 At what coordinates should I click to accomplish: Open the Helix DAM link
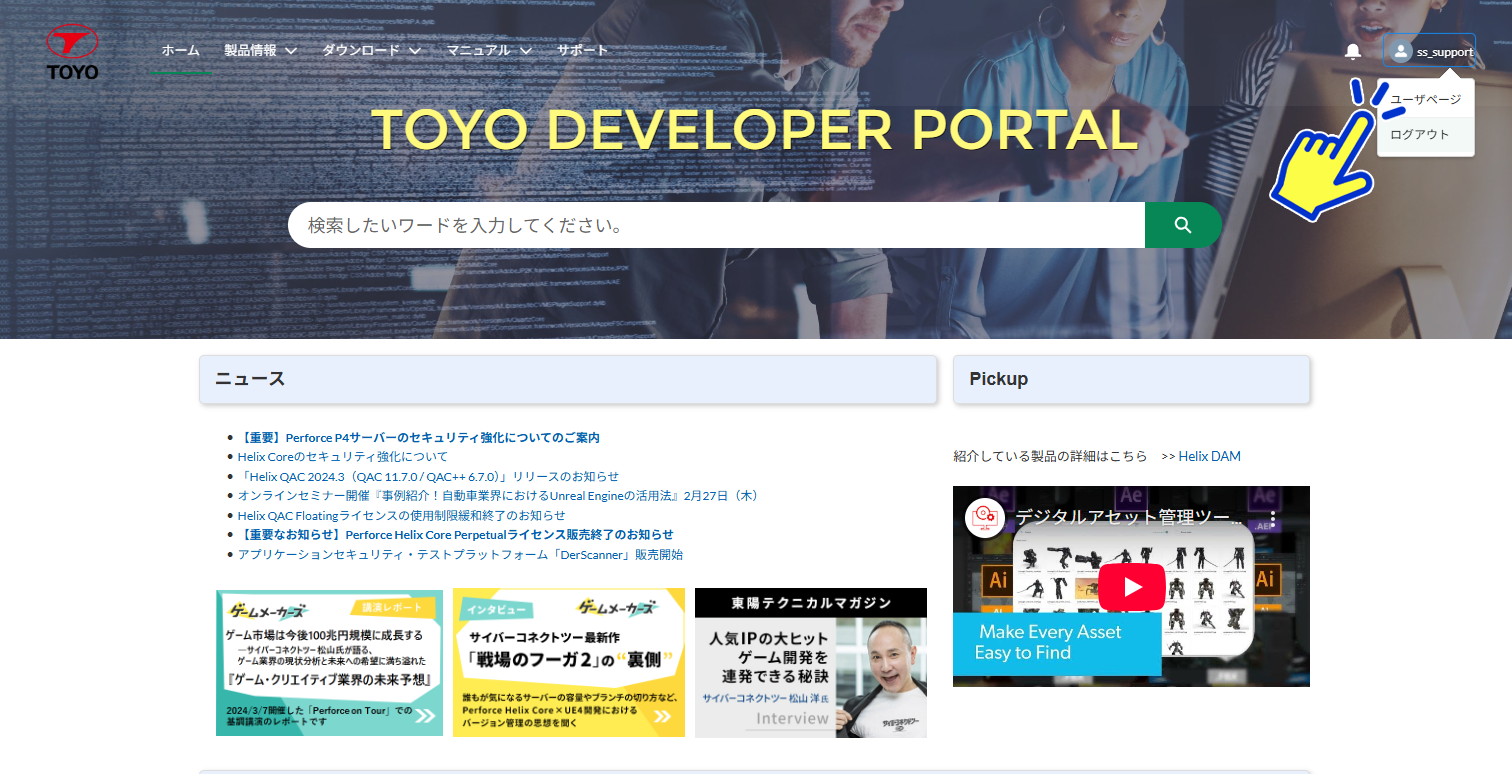pyautogui.click(x=1209, y=456)
